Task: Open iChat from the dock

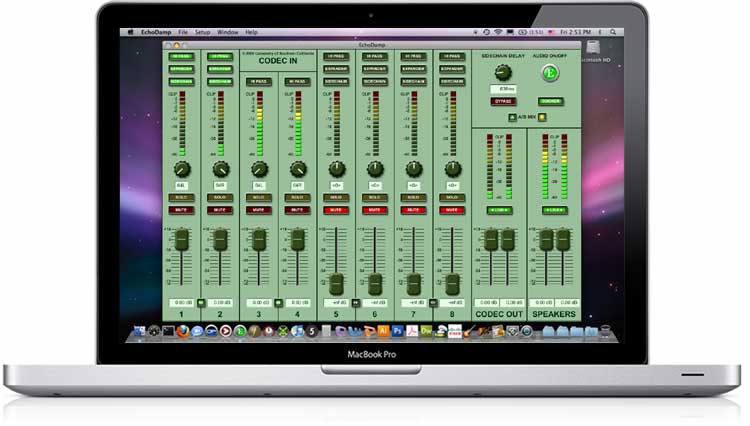Action: [x=197, y=331]
